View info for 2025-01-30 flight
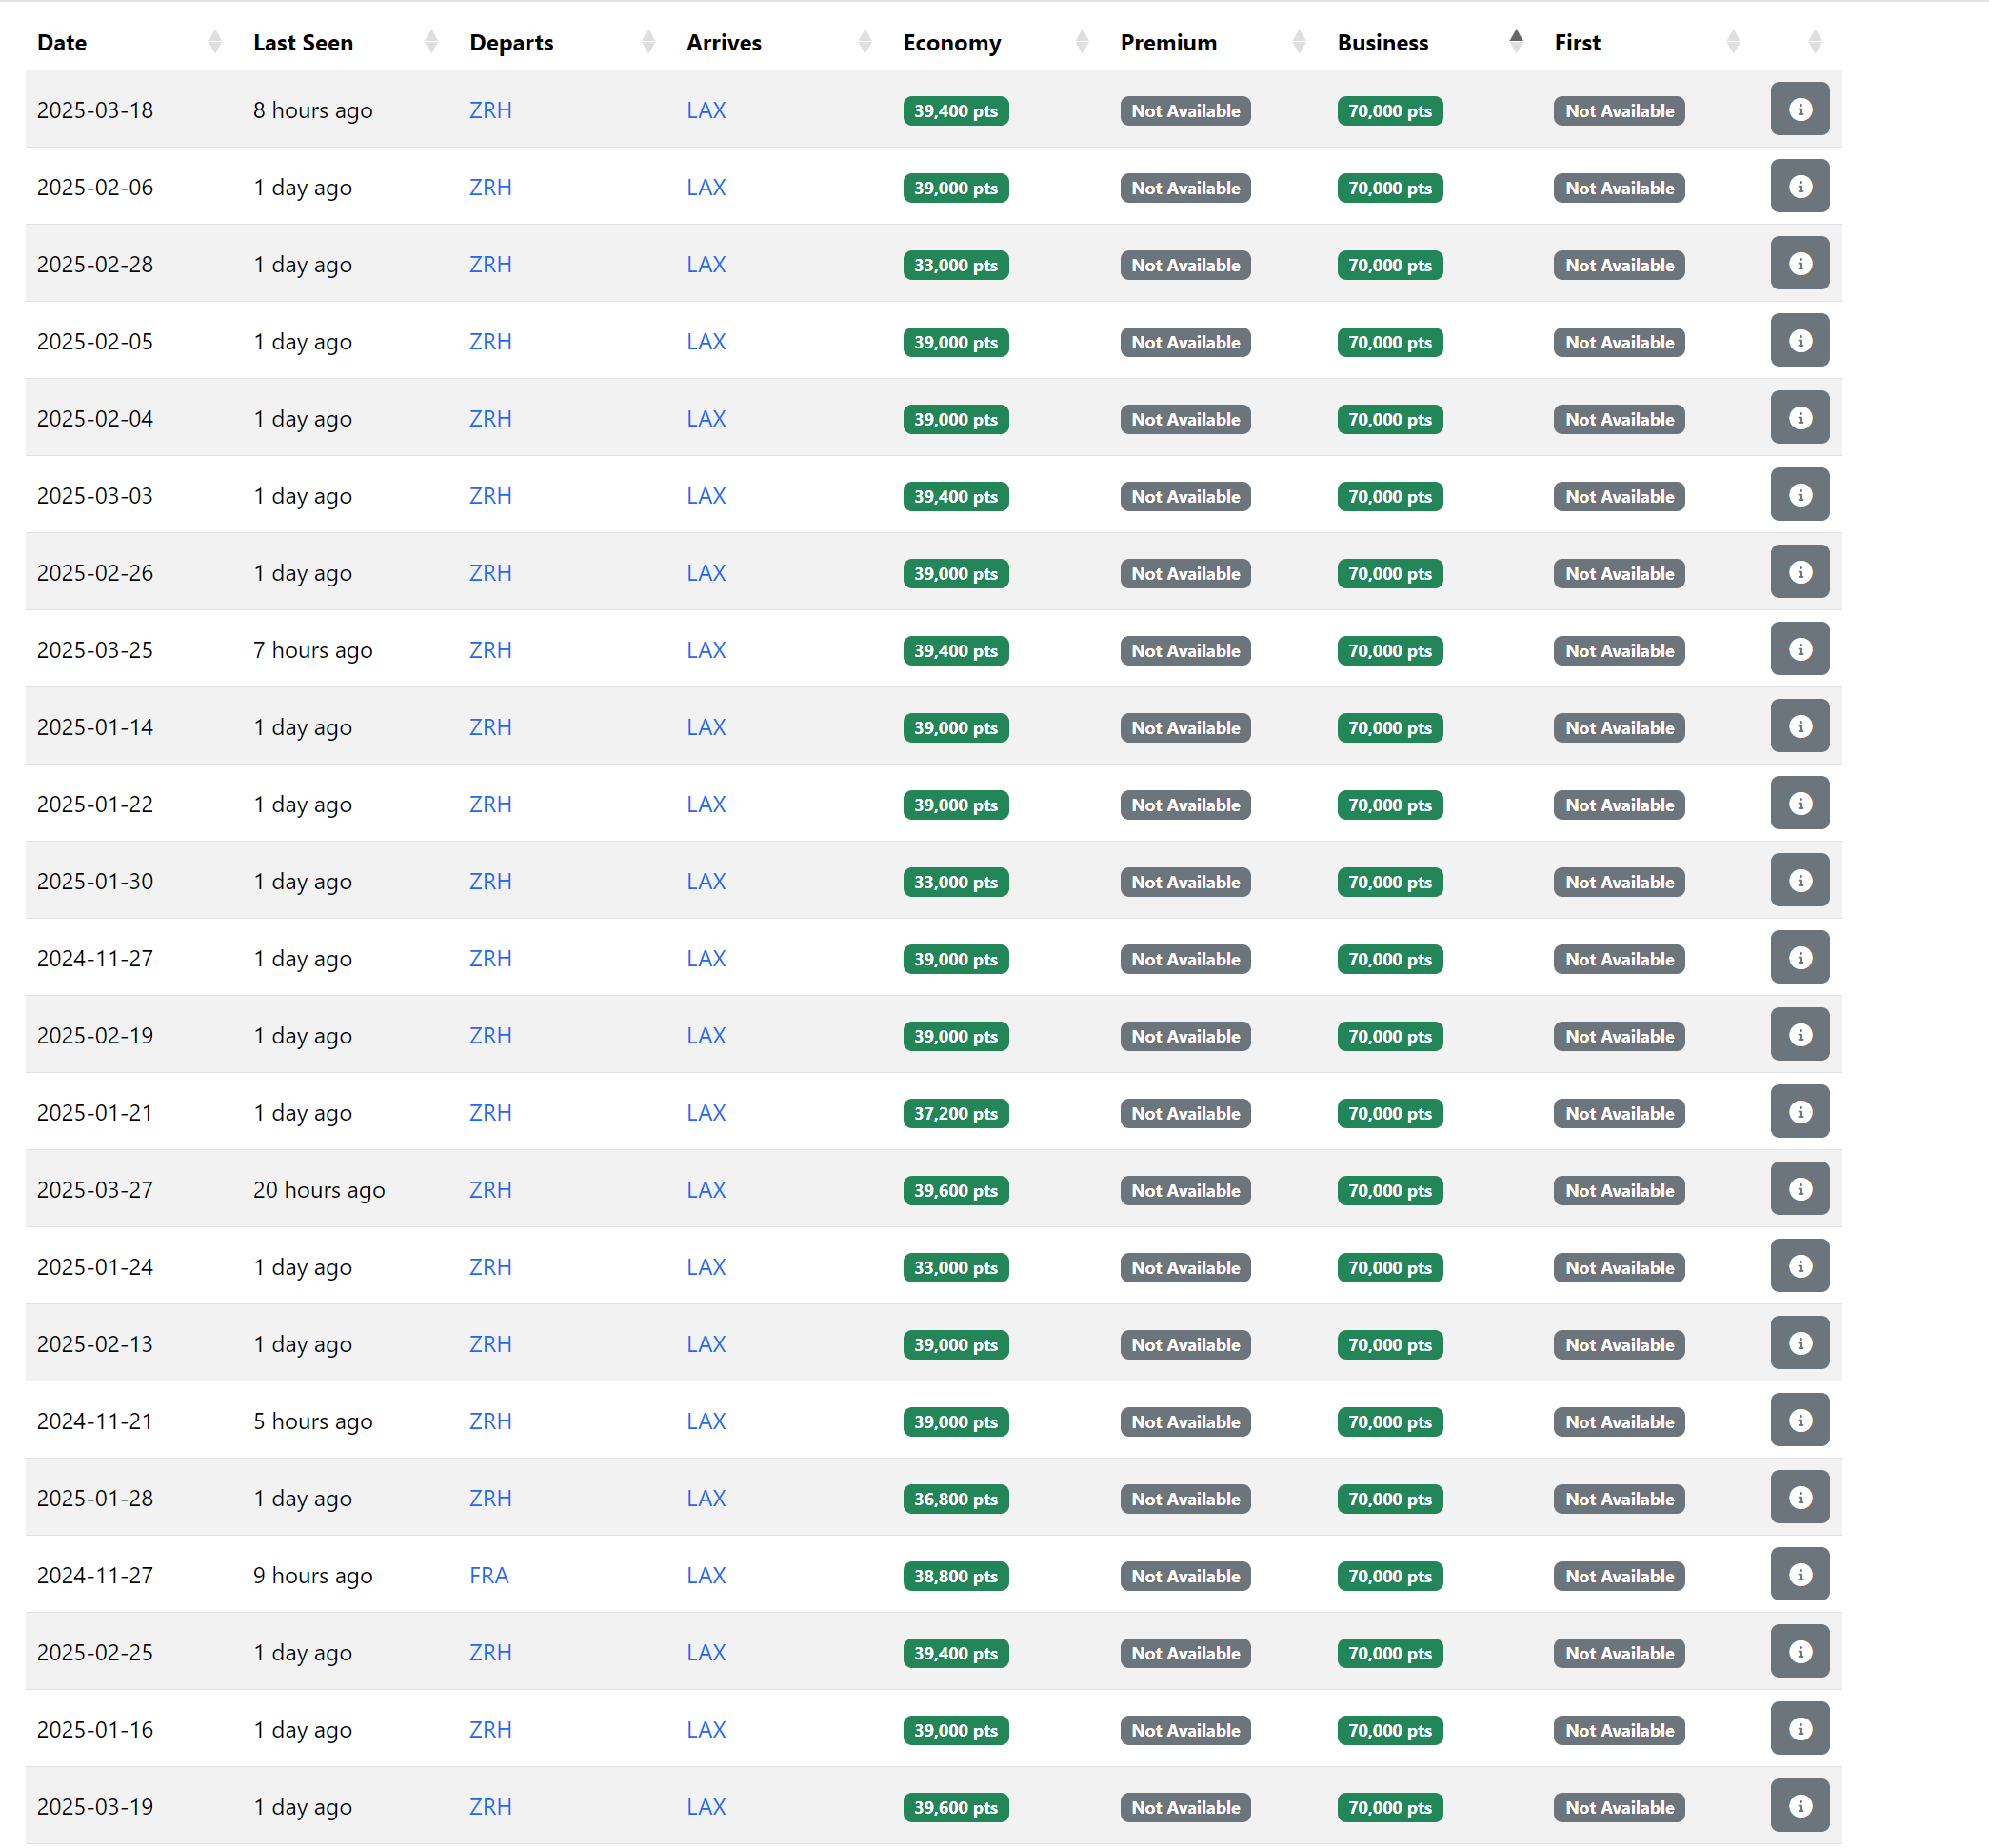The image size is (1989, 1848). [1799, 880]
